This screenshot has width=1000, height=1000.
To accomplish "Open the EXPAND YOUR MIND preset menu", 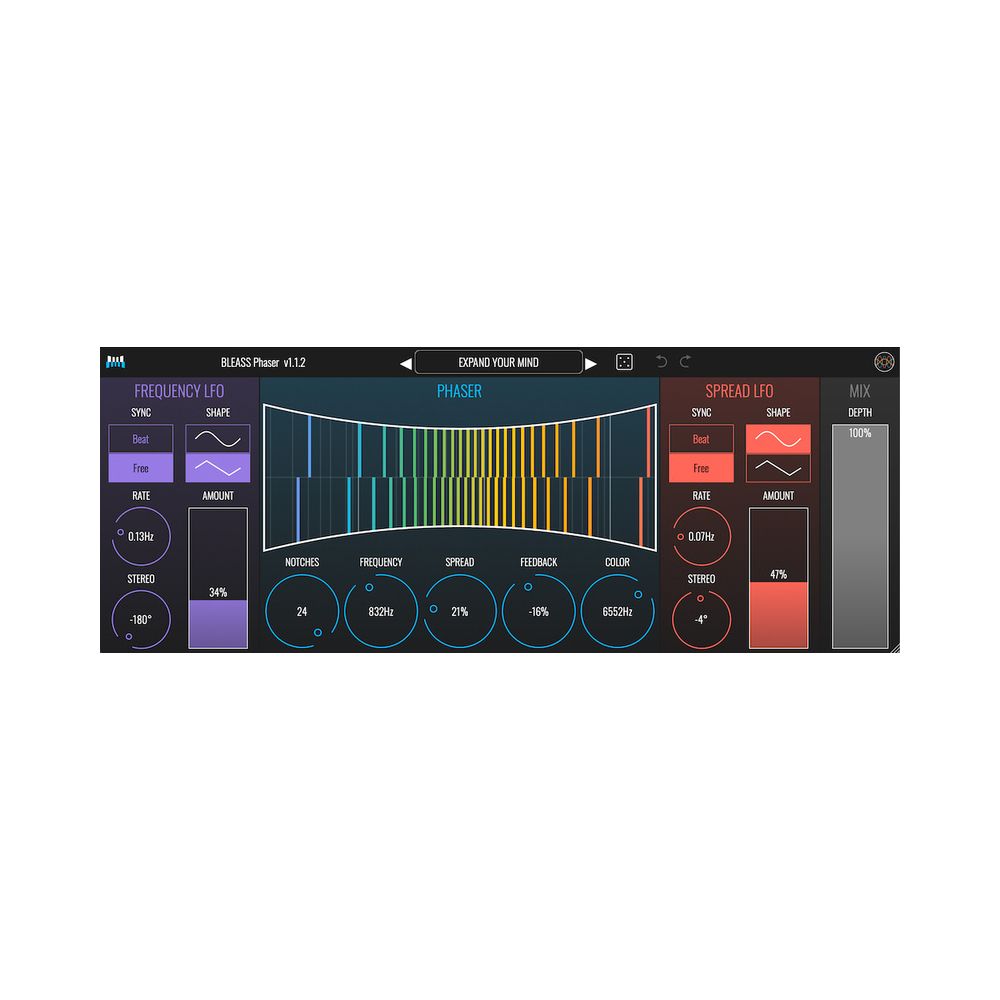I will (498, 362).
